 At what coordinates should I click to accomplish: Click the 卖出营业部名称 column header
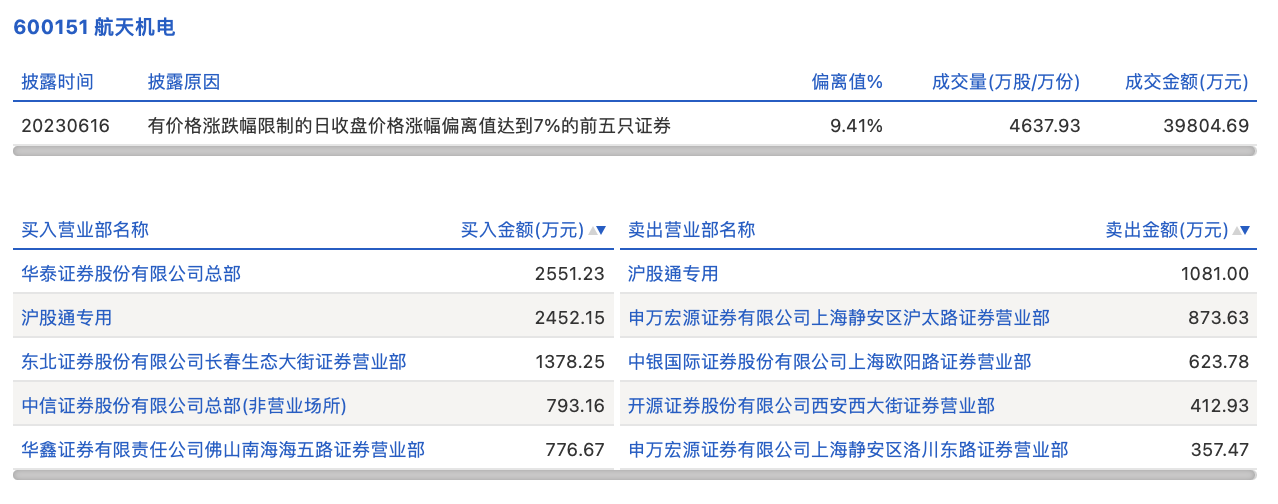[691, 230]
